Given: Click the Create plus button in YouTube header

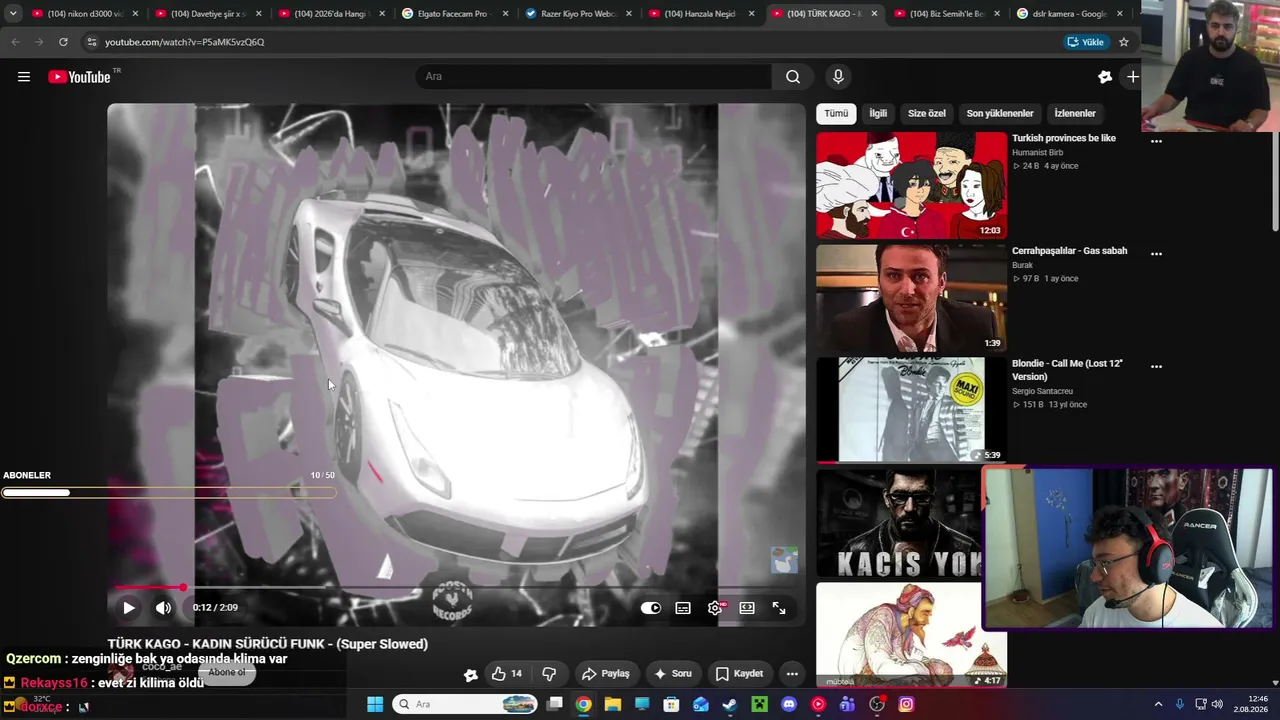Looking at the screenshot, I should [x=1132, y=77].
